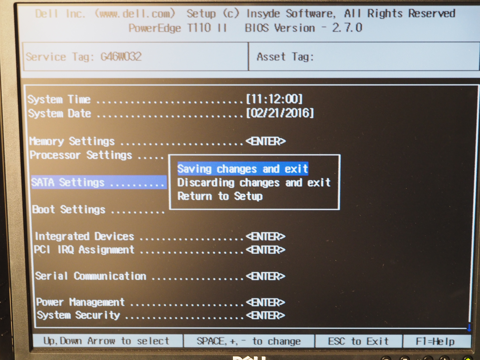Click ENTER marker beside Serial Communication
The image size is (480, 360).
point(266,276)
